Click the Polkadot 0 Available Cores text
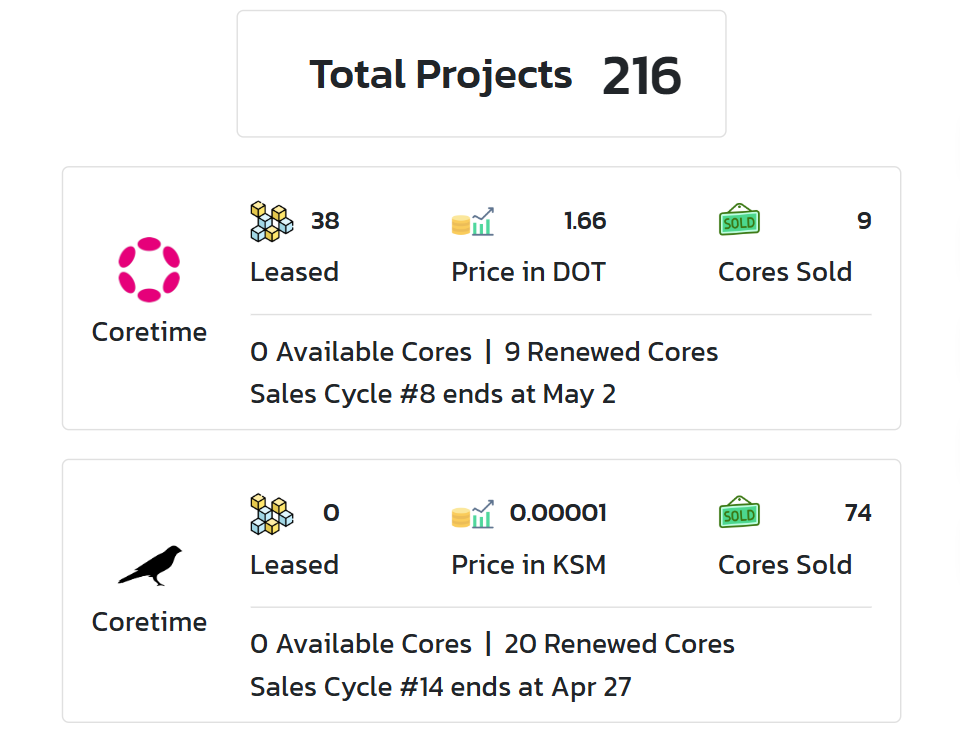Image resolution: width=960 pixels, height=737 pixels. (360, 352)
